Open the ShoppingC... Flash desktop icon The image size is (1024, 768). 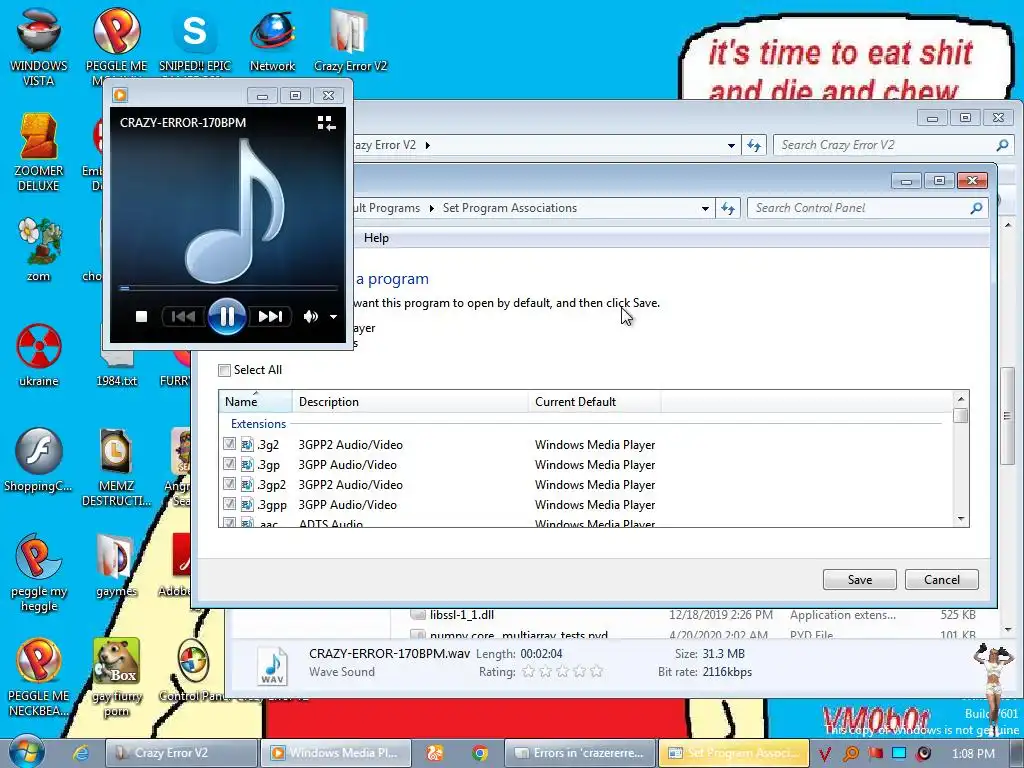39,460
